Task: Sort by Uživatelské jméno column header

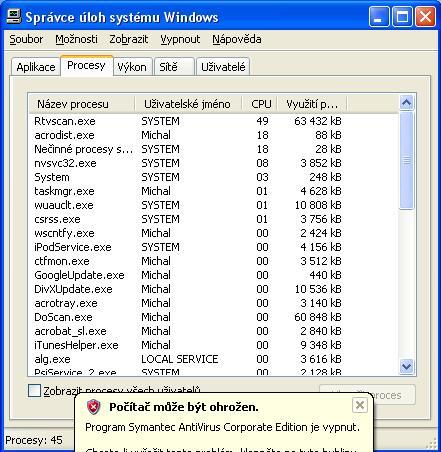Action: pos(188,104)
